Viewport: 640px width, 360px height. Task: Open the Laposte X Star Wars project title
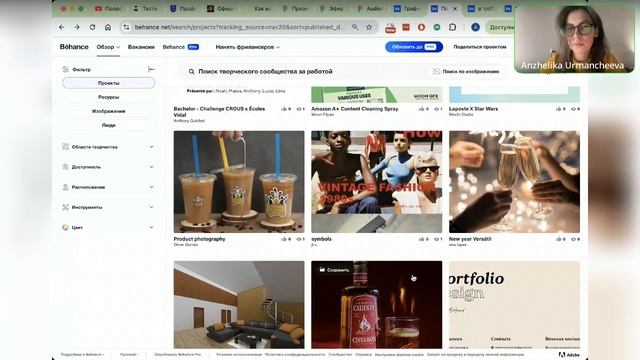[x=473, y=109]
